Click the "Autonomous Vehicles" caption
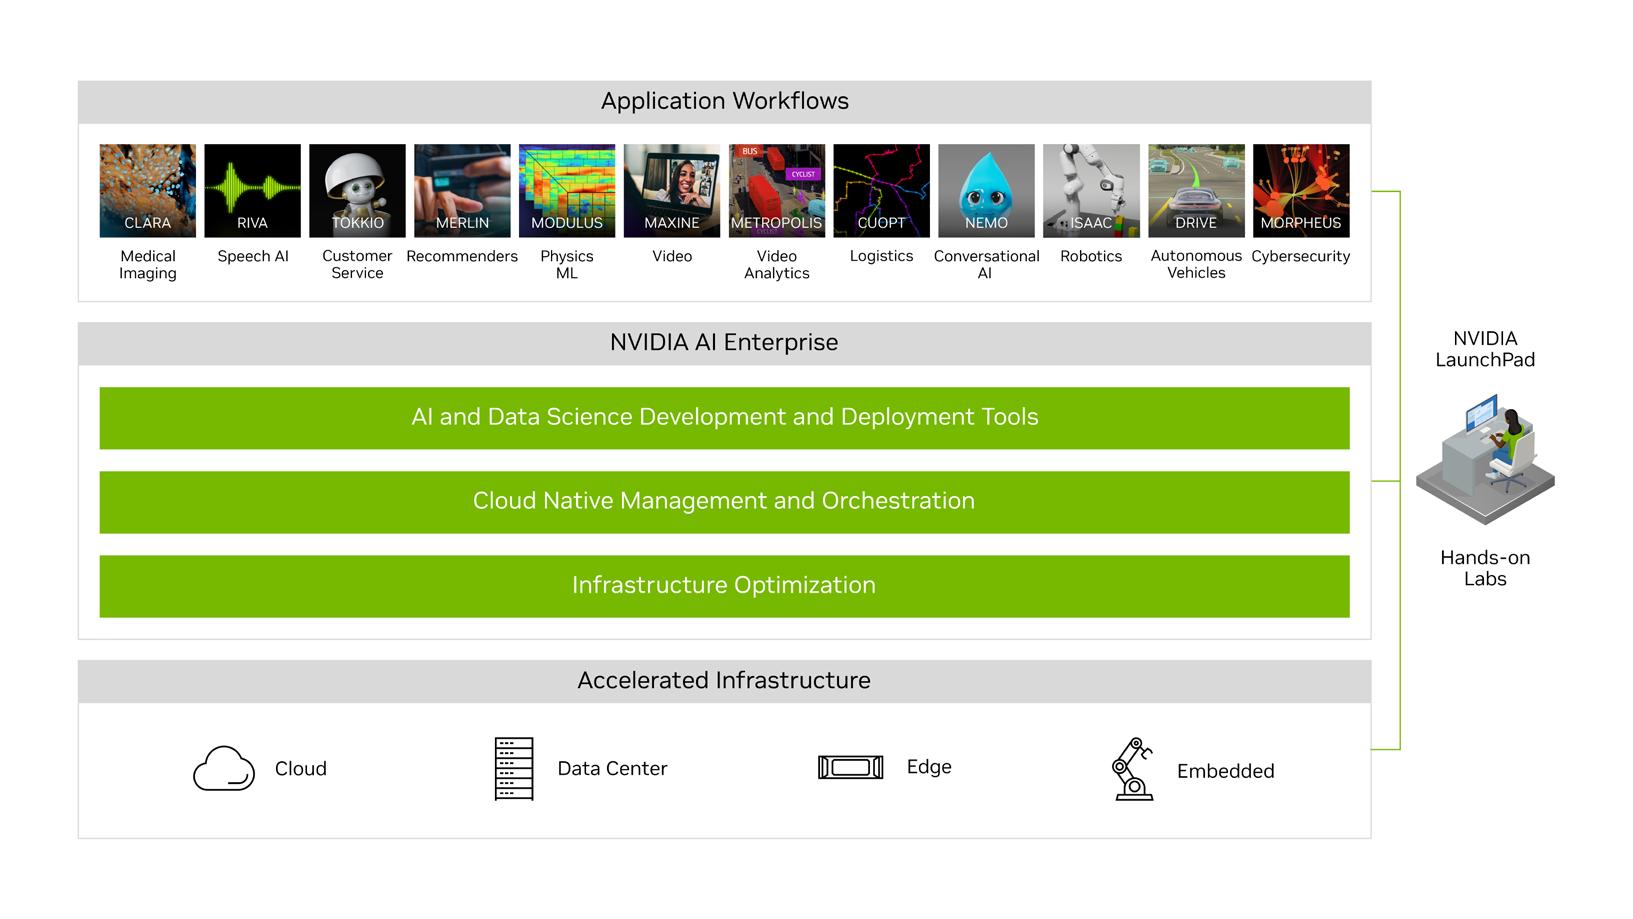The height and width of the screenshot is (919, 1633). click(1196, 265)
